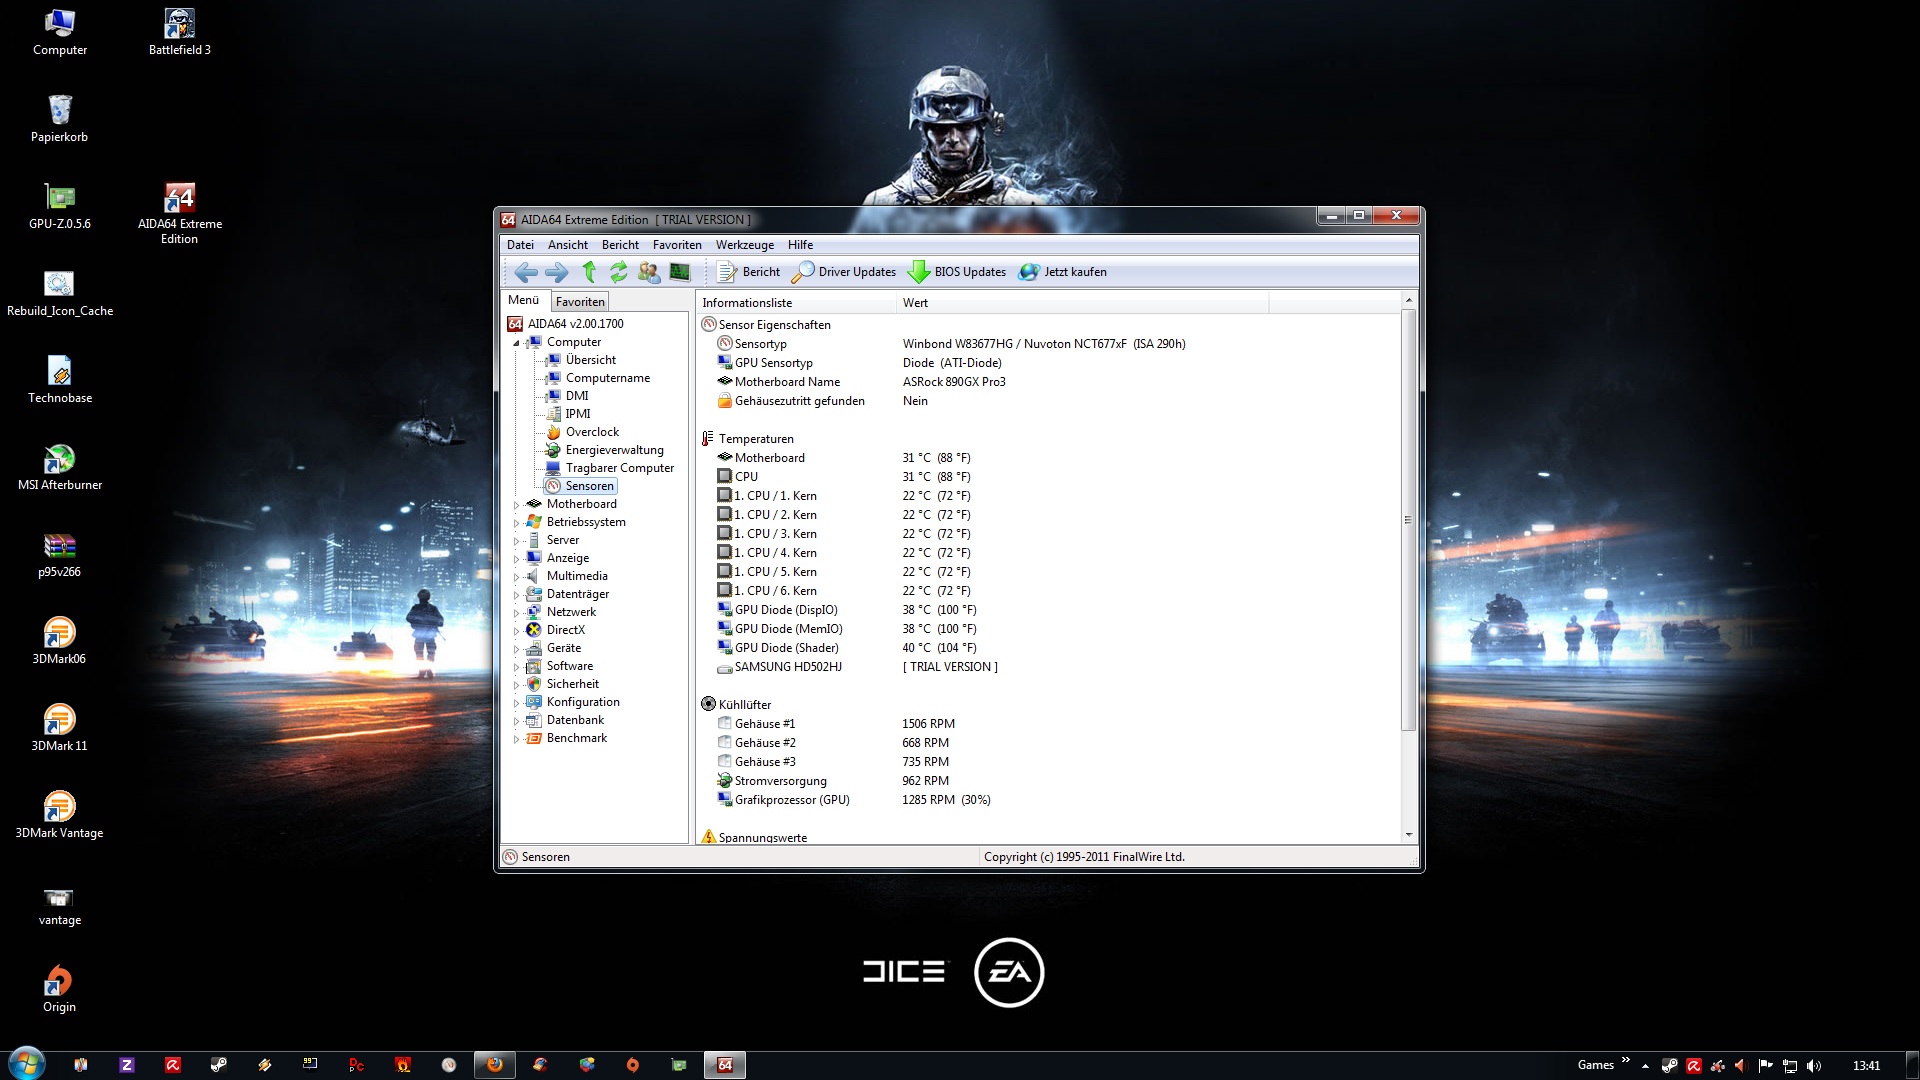Click the Forward arrow in AIDA64 toolbar
The width and height of the screenshot is (1920, 1080).
point(557,272)
